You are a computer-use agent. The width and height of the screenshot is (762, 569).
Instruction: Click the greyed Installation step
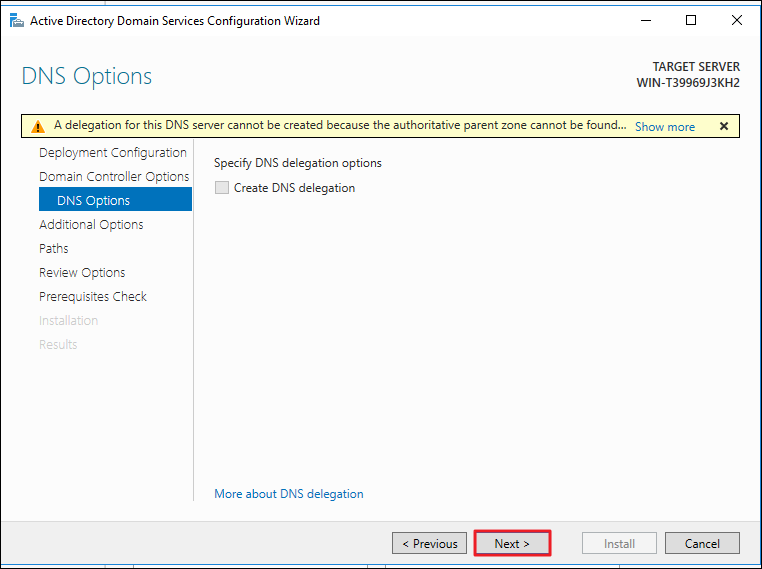[x=69, y=320]
